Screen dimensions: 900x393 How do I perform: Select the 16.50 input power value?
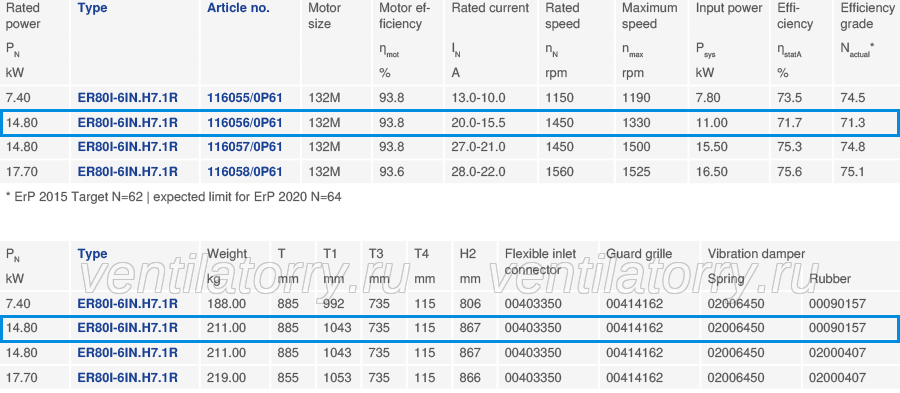pos(712,172)
